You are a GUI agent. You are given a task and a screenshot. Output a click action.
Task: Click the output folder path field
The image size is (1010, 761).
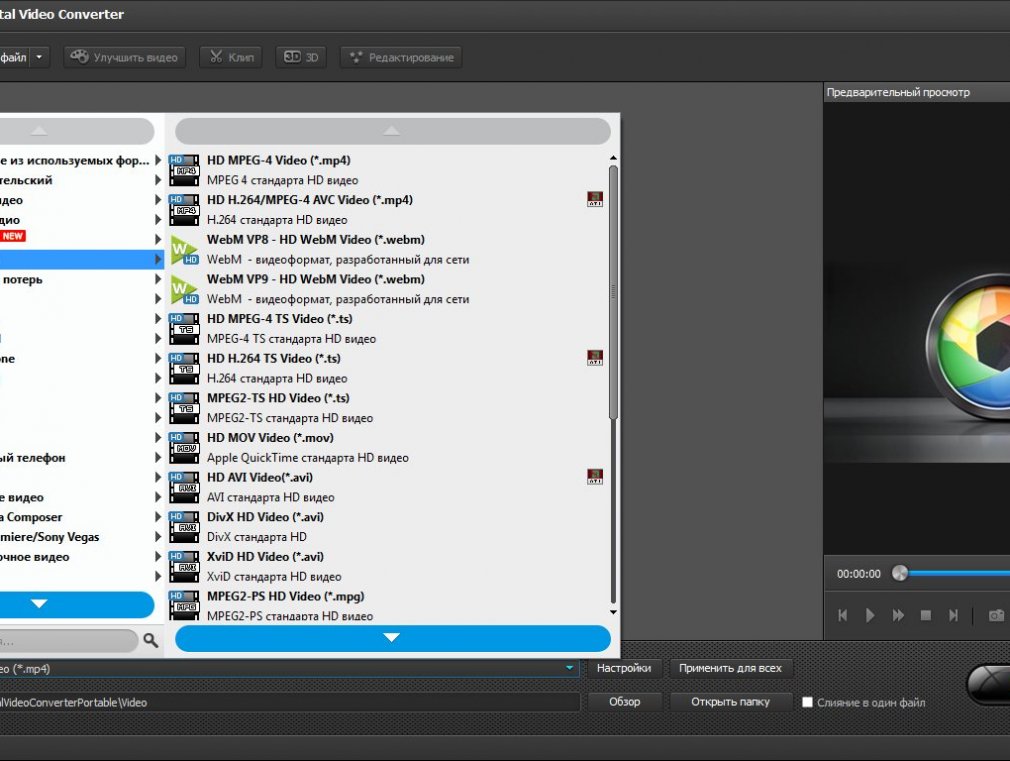pyautogui.click(x=290, y=702)
